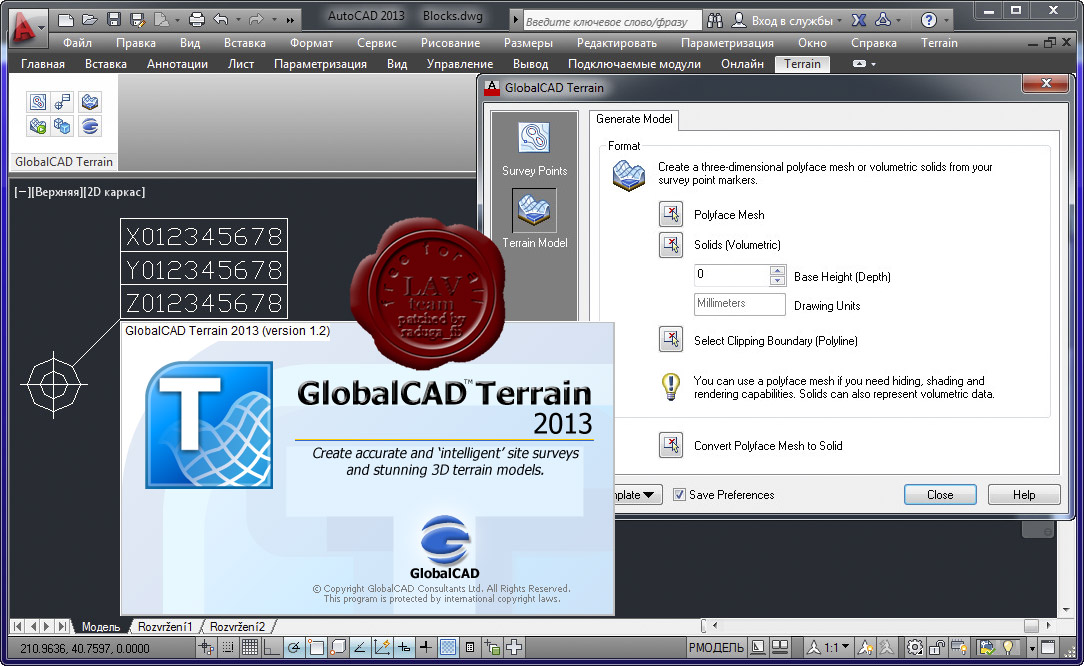Click Solids (Volumetric) pick button
Viewport: 1084px width, 666px height.
pyautogui.click(x=671, y=245)
